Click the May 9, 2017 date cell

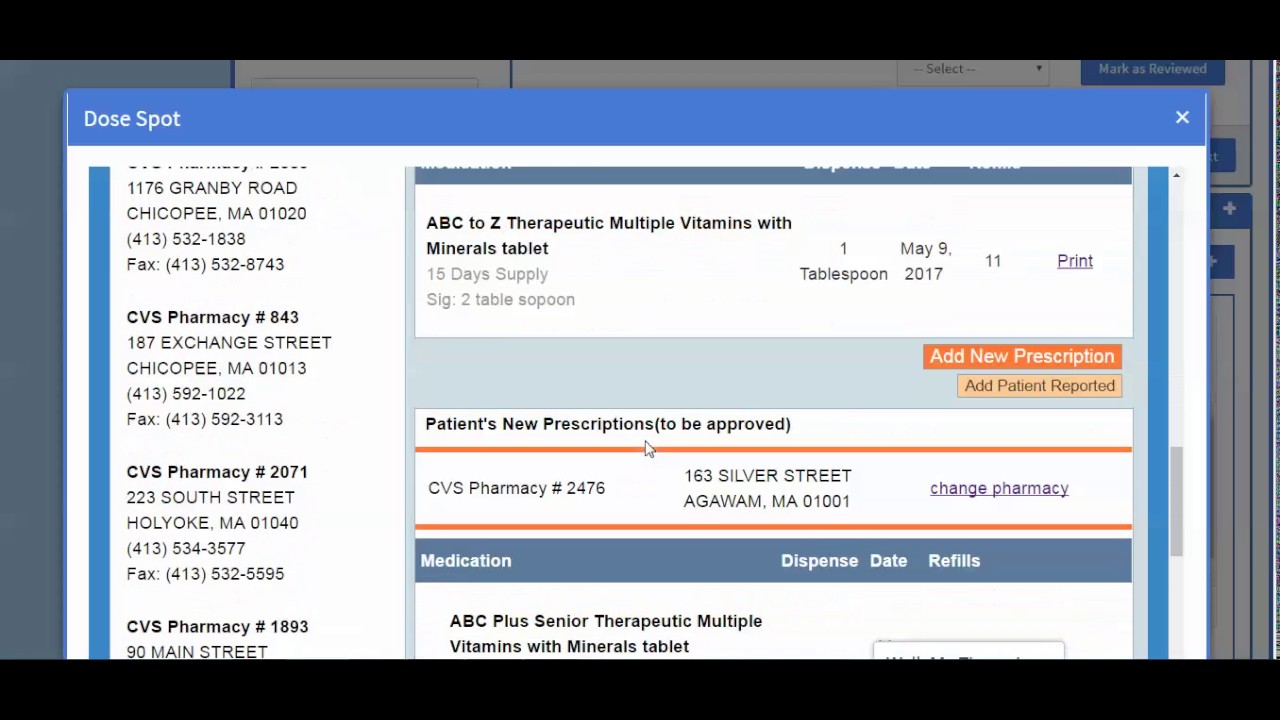925,261
